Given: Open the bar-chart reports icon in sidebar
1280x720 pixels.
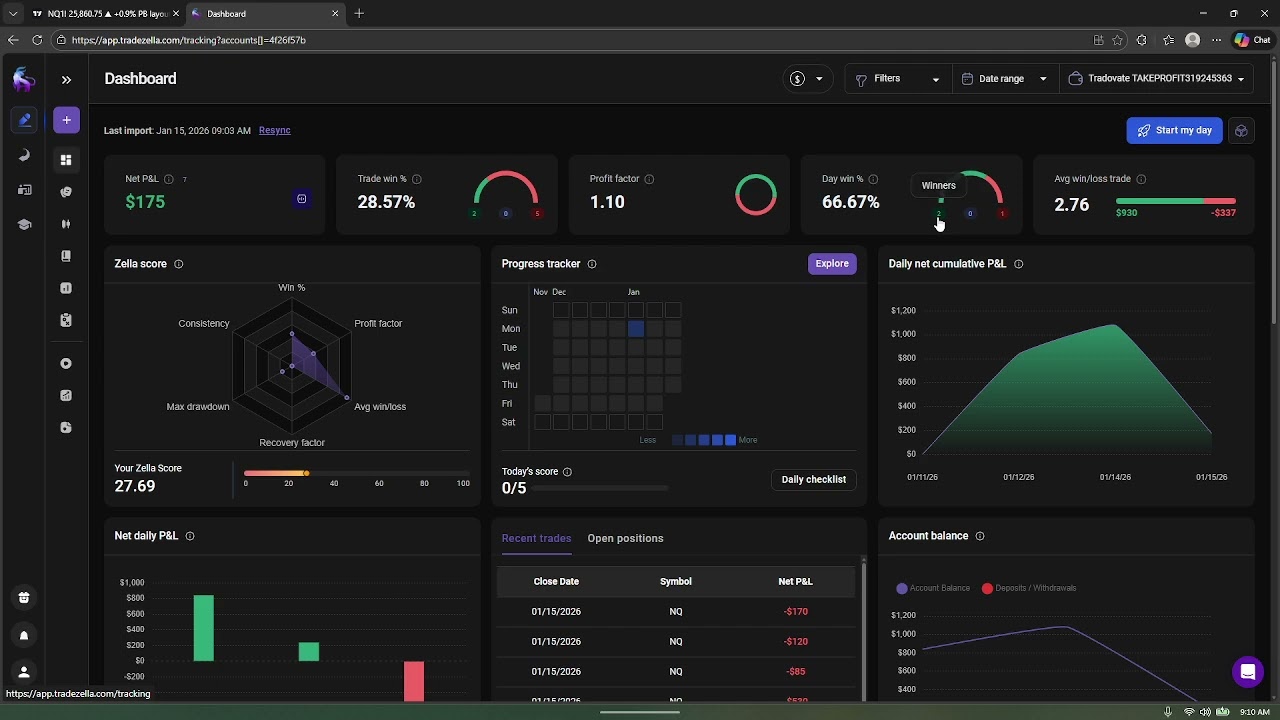Looking at the screenshot, I should click(x=66, y=288).
